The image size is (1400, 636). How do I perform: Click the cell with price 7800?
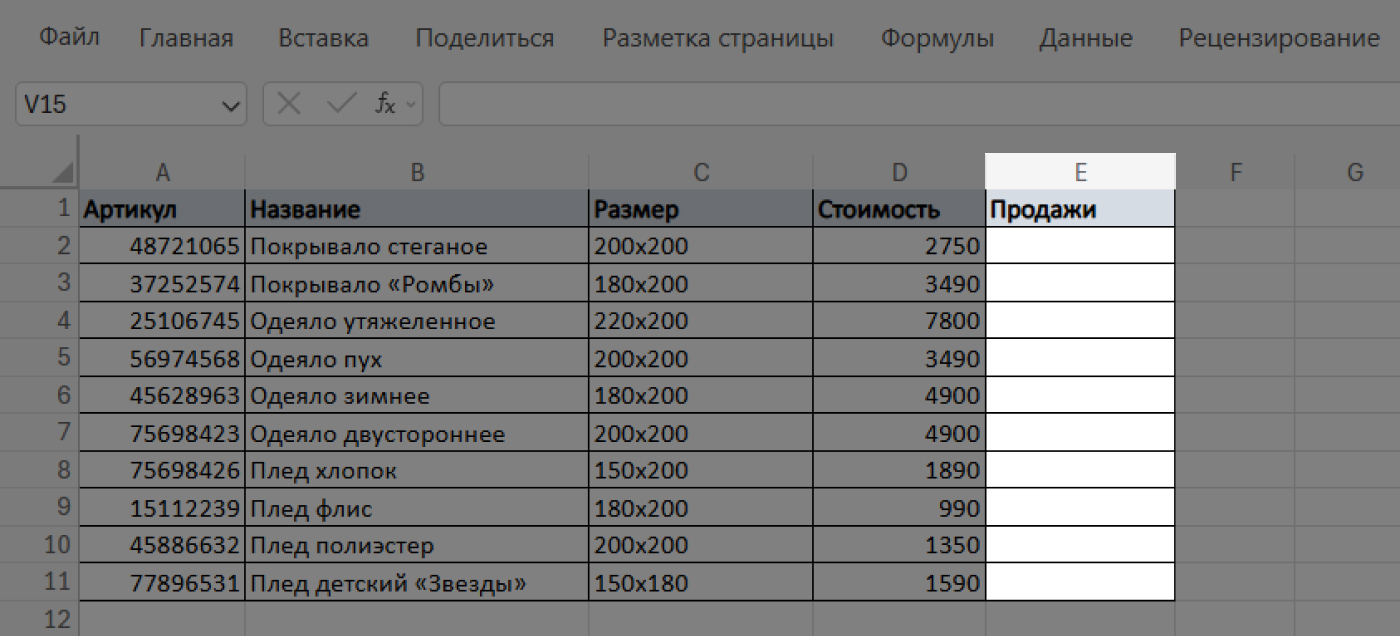pyautogui.click(x=898, y=320)
